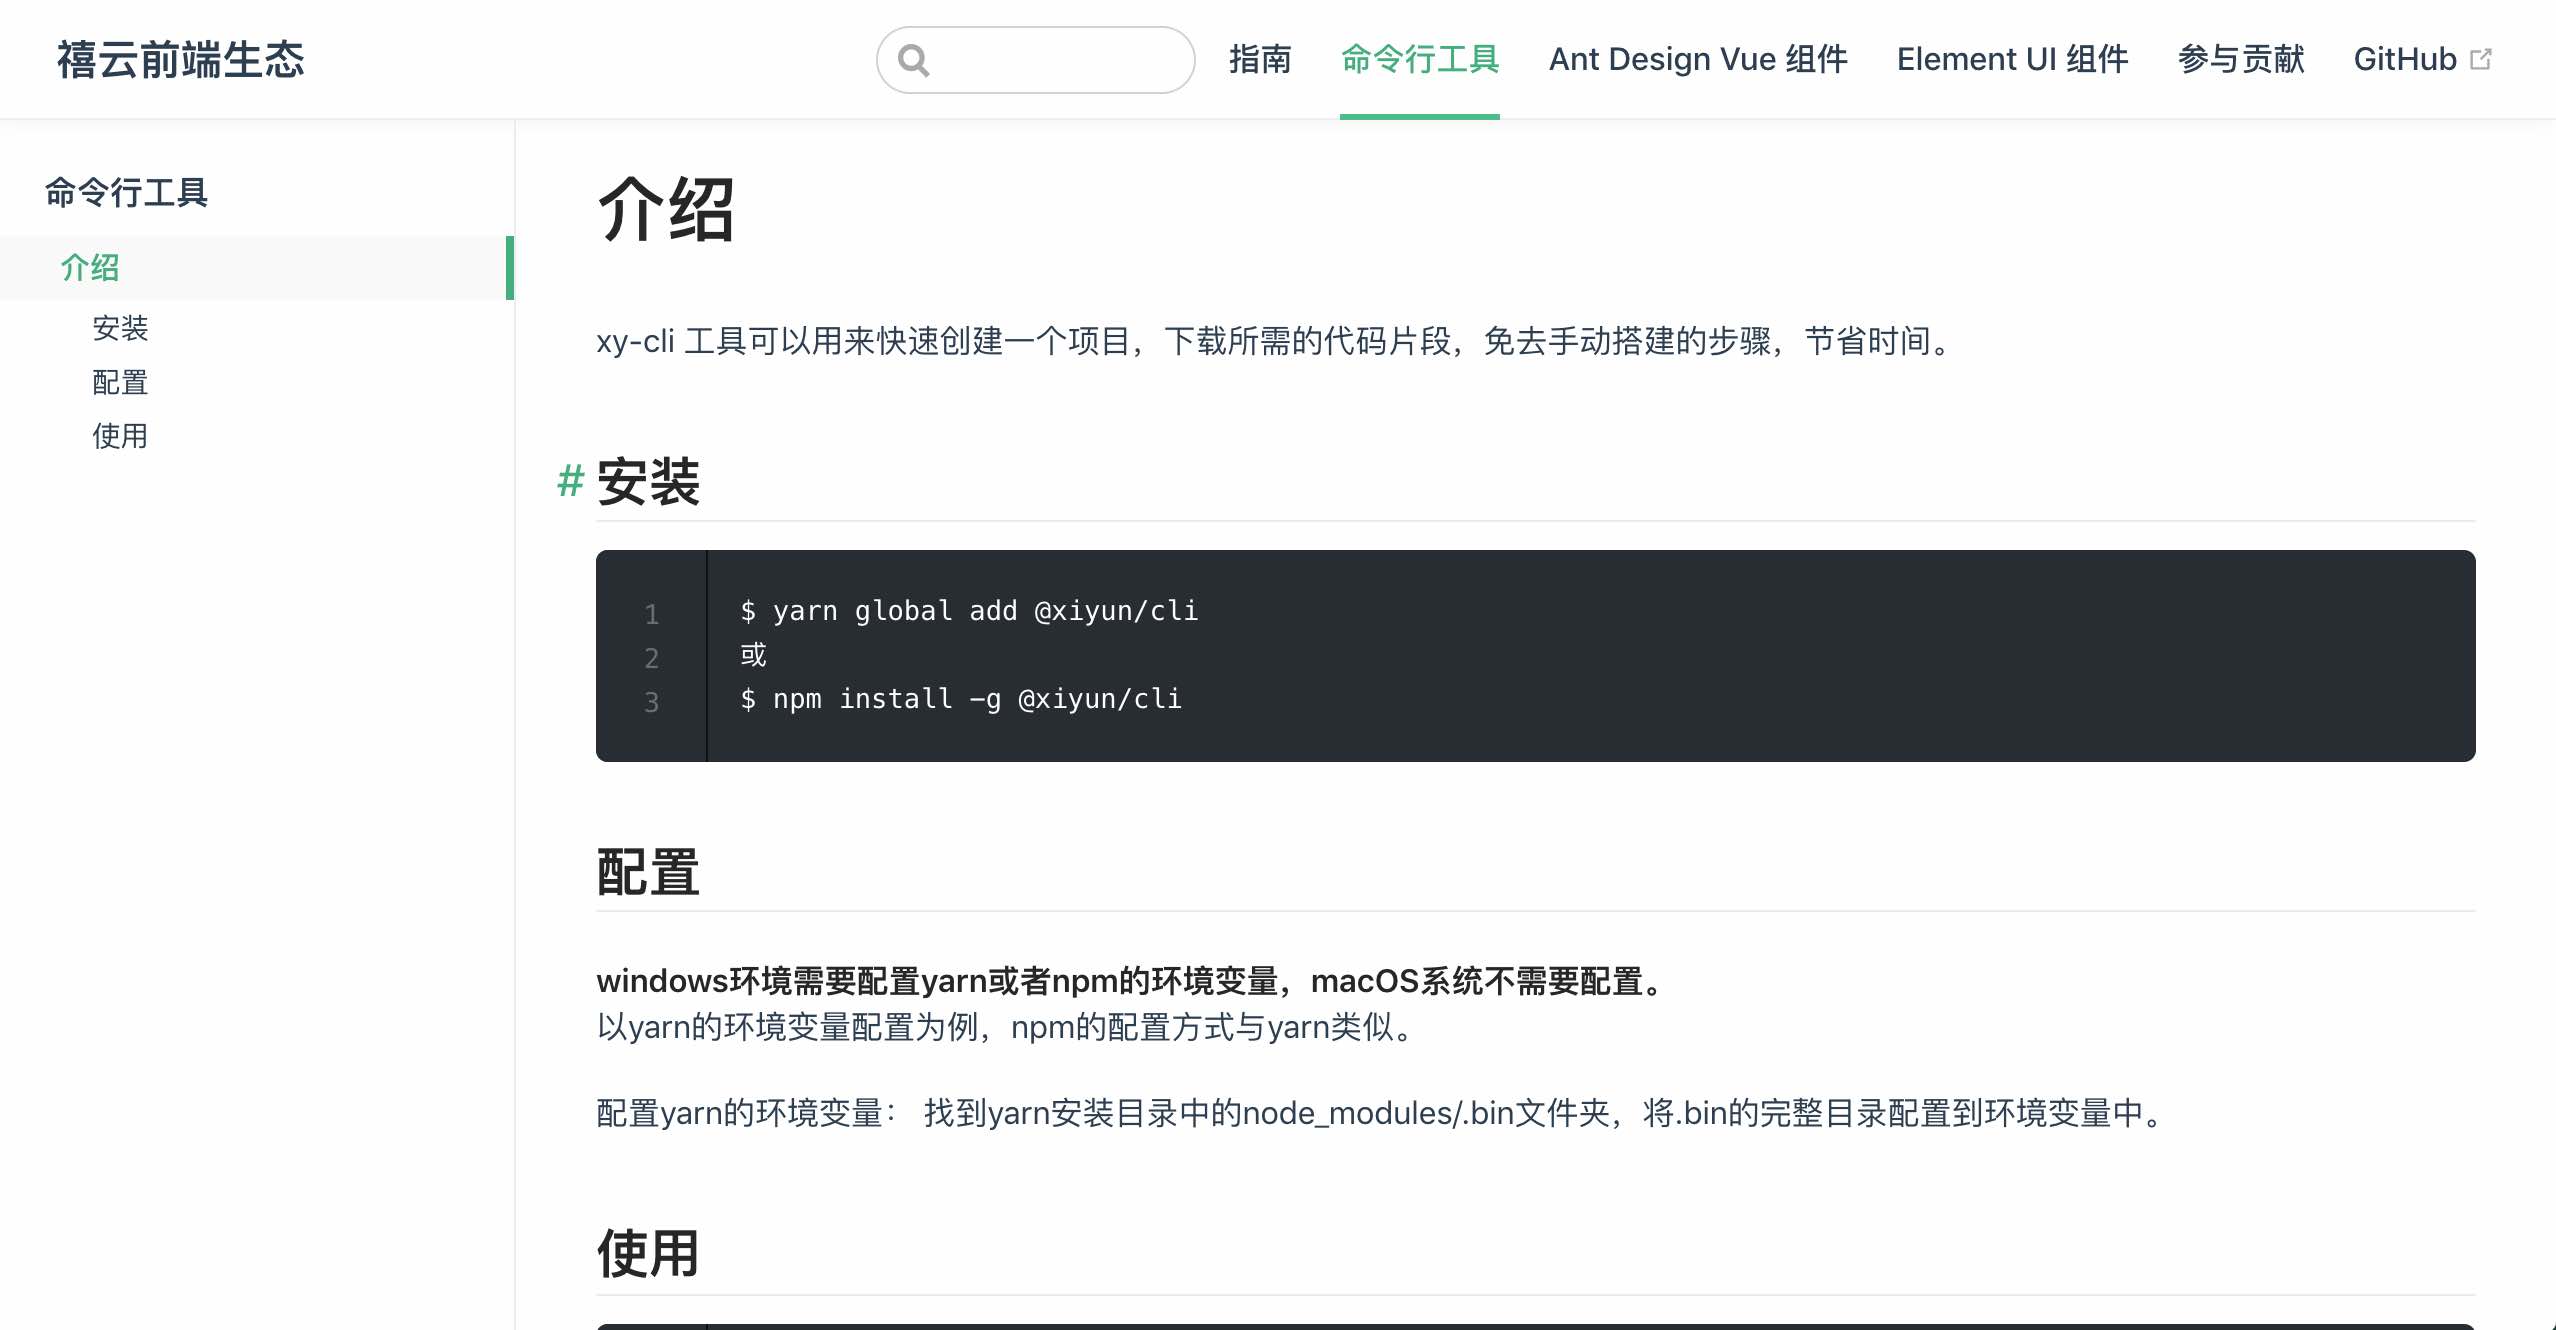Click the GitHub external link icon
The height and width of the screenshot is (1330, 2556).
(2481, 60)
